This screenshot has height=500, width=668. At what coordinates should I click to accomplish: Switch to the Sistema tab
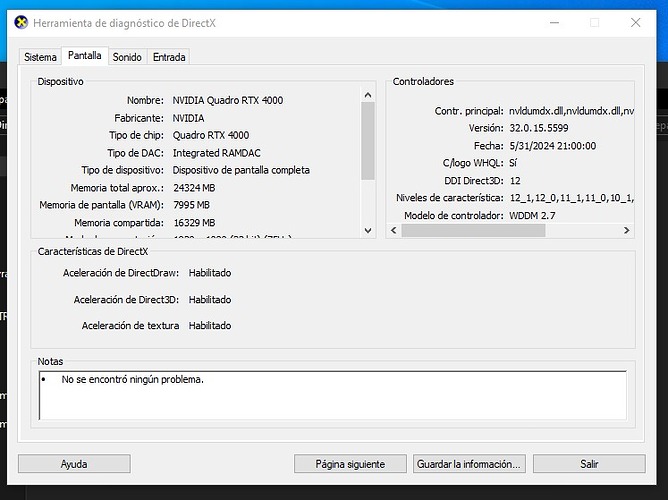point(40,57)
